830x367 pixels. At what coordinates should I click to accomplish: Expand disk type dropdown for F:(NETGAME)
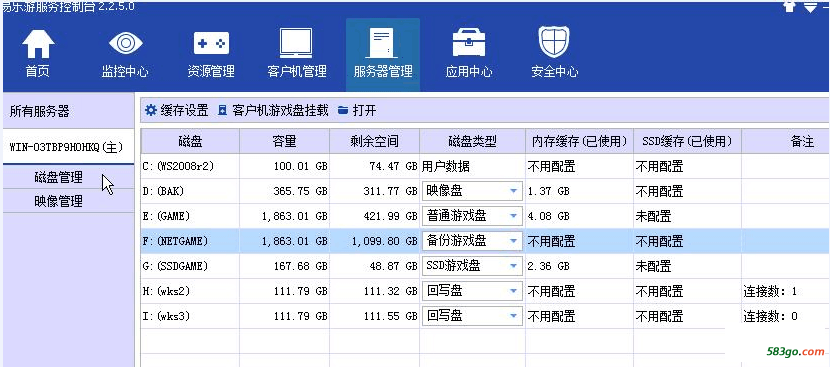coord(513,241)
